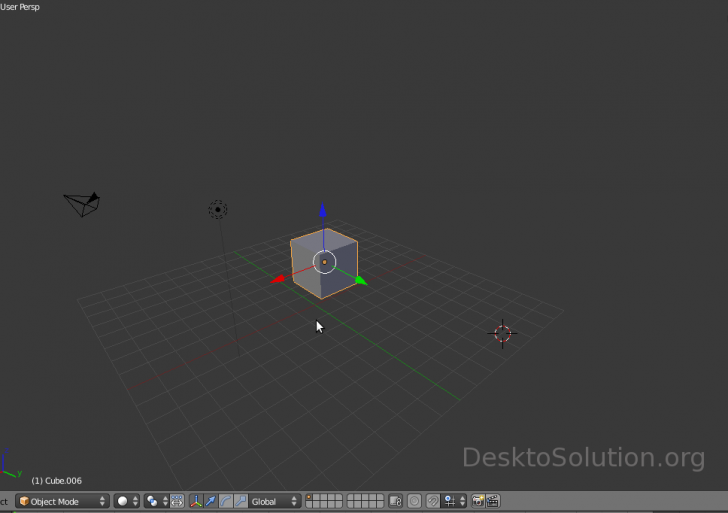Click the OpenGL render animation clapper icon

click(493, 501)
